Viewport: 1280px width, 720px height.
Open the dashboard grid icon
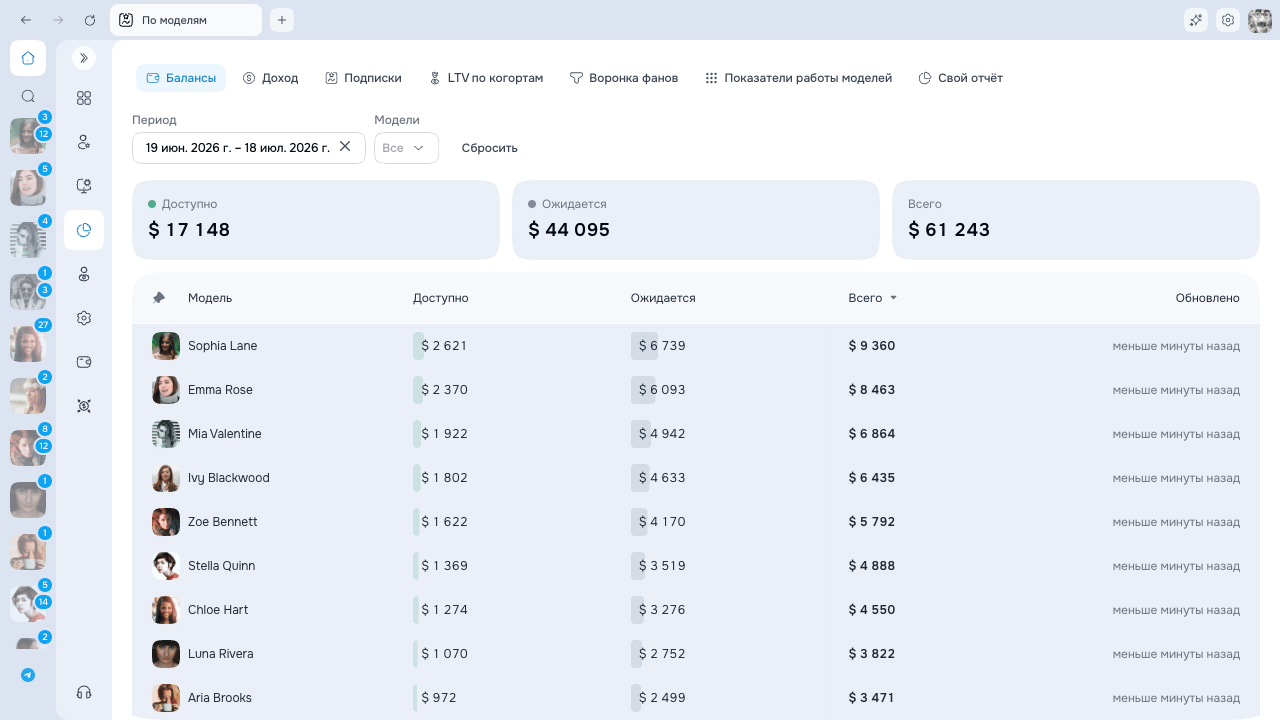pos(84,98)
